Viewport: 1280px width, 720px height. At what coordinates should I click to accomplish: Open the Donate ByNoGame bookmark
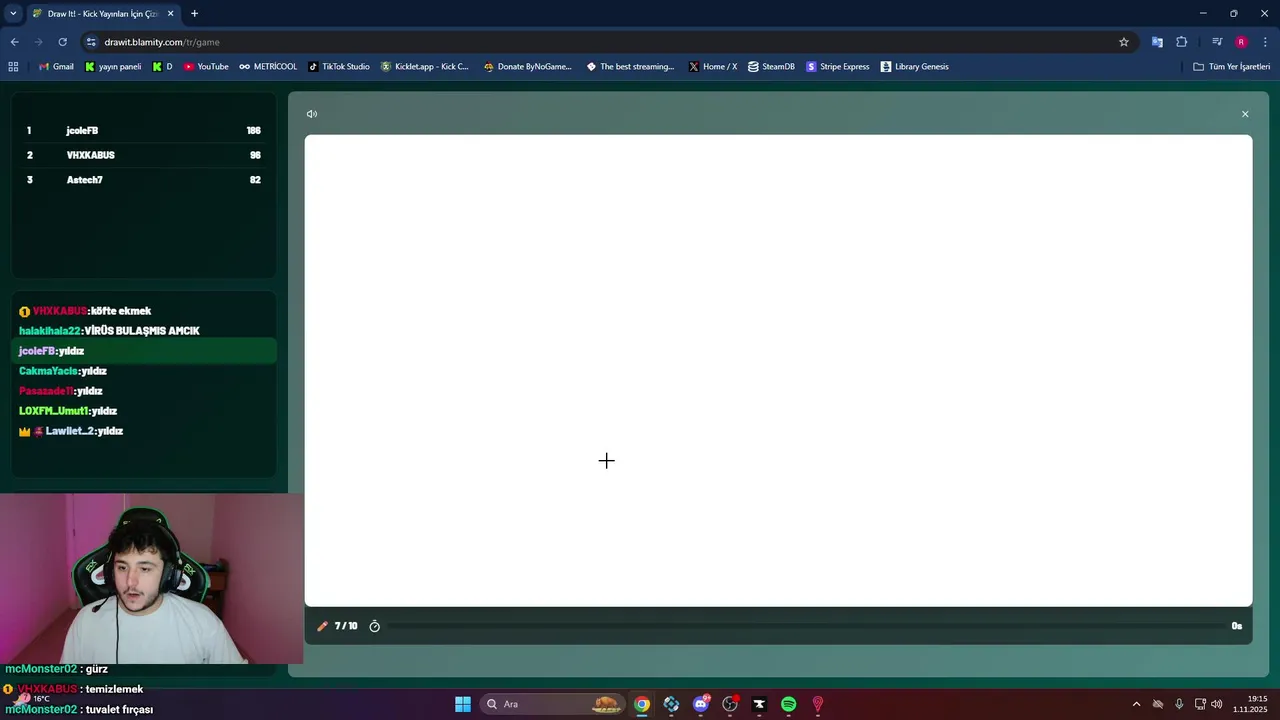pos(527,67)
